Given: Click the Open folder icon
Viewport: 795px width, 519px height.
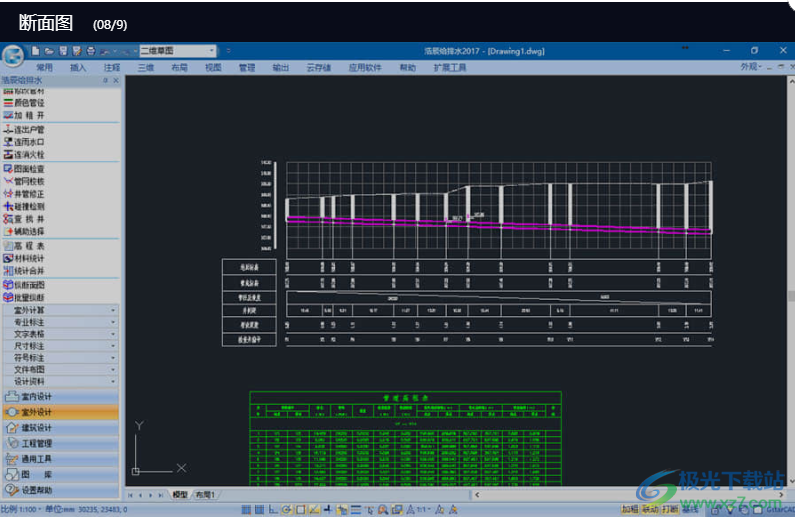Looking at the screenshot, I should pyautogui.click(x=49, y=51).
